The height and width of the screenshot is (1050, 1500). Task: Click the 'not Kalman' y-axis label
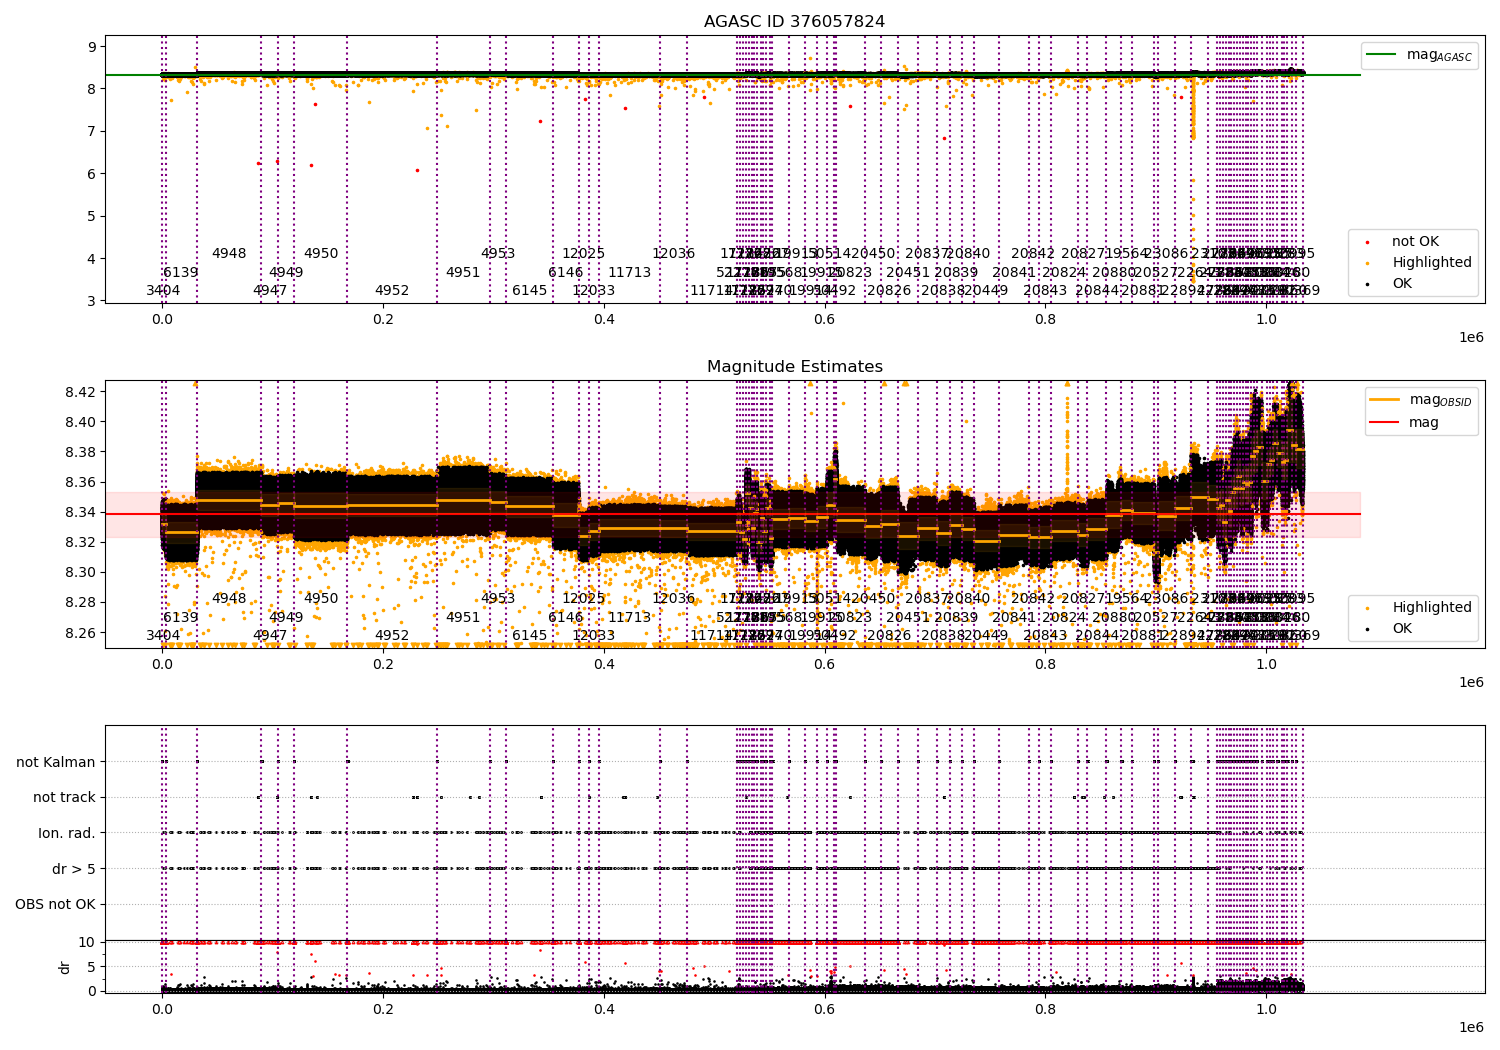pyautogui.click(x=55, y=762)
